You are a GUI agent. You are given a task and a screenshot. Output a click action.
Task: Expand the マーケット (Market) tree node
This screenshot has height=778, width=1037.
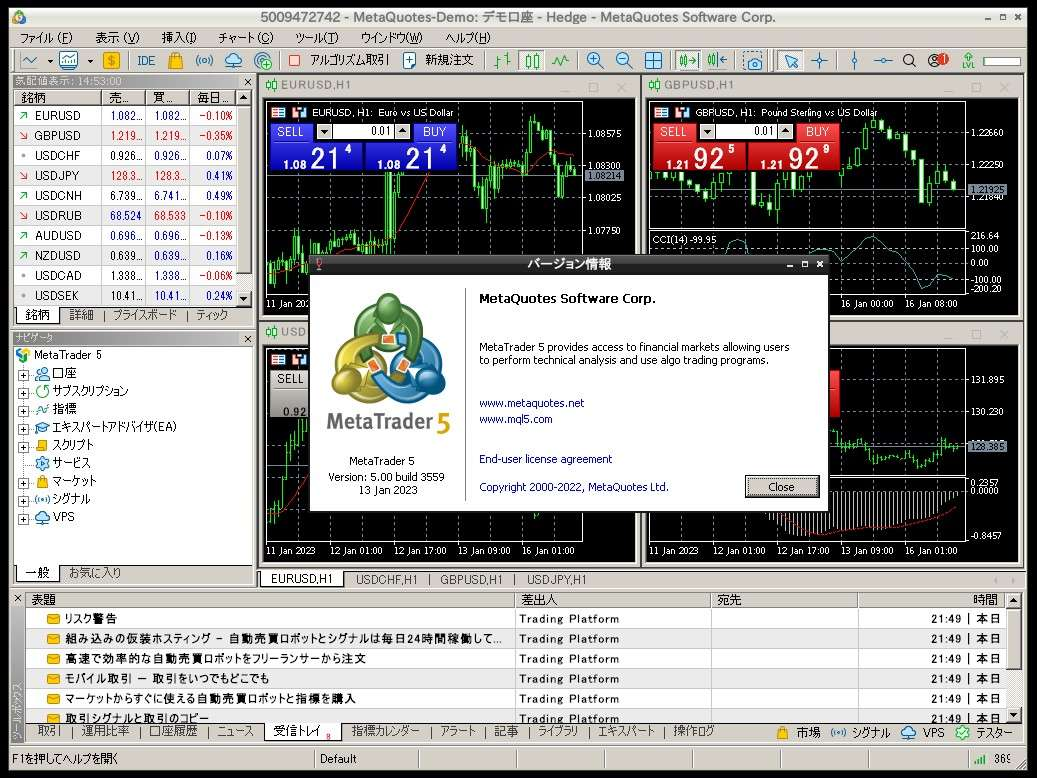pos(23,483)
